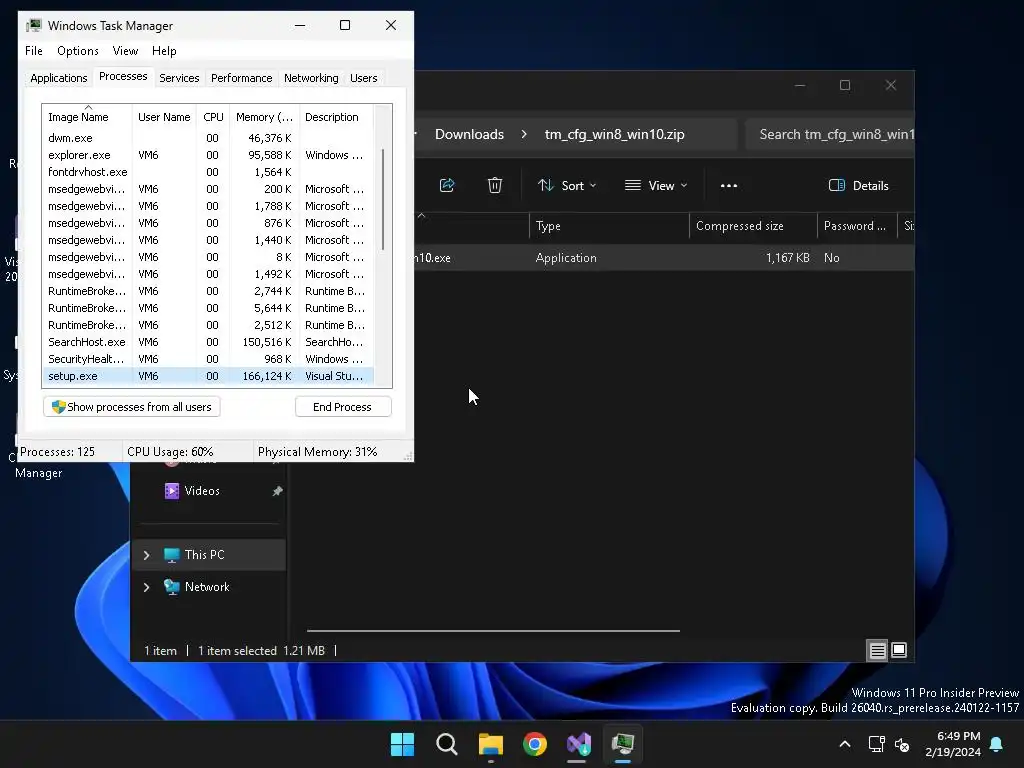Click the Videos folder icon in sidebar
This screenshot has width=1024, height=768.
172,490
